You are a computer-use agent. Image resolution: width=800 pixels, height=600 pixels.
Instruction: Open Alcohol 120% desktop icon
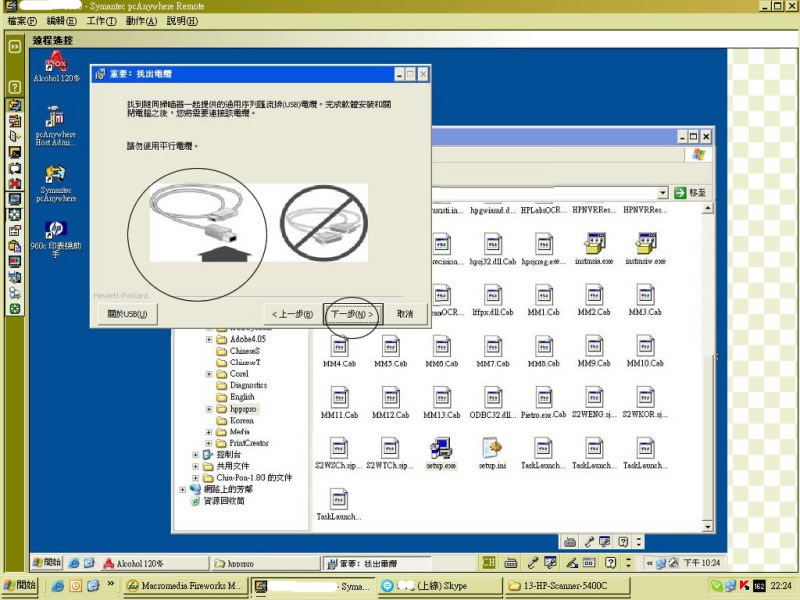click(56, 66)
